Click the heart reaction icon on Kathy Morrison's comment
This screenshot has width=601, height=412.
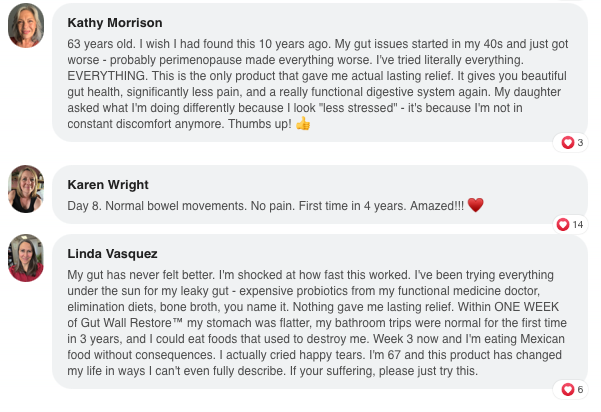[568, 143]
